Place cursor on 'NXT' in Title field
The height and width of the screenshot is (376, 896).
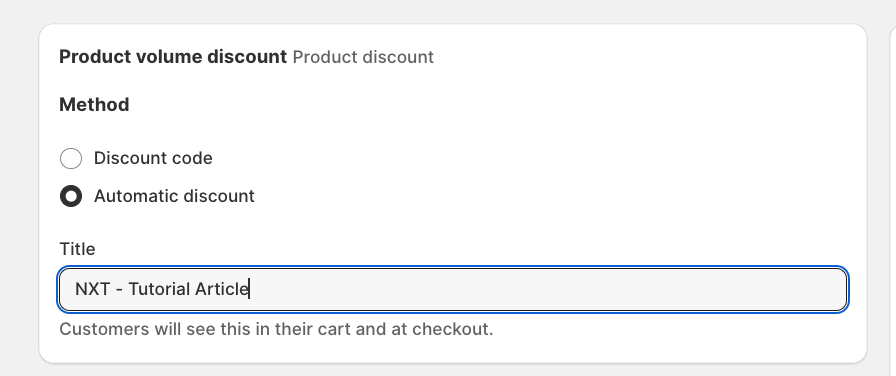click(93, 289)
